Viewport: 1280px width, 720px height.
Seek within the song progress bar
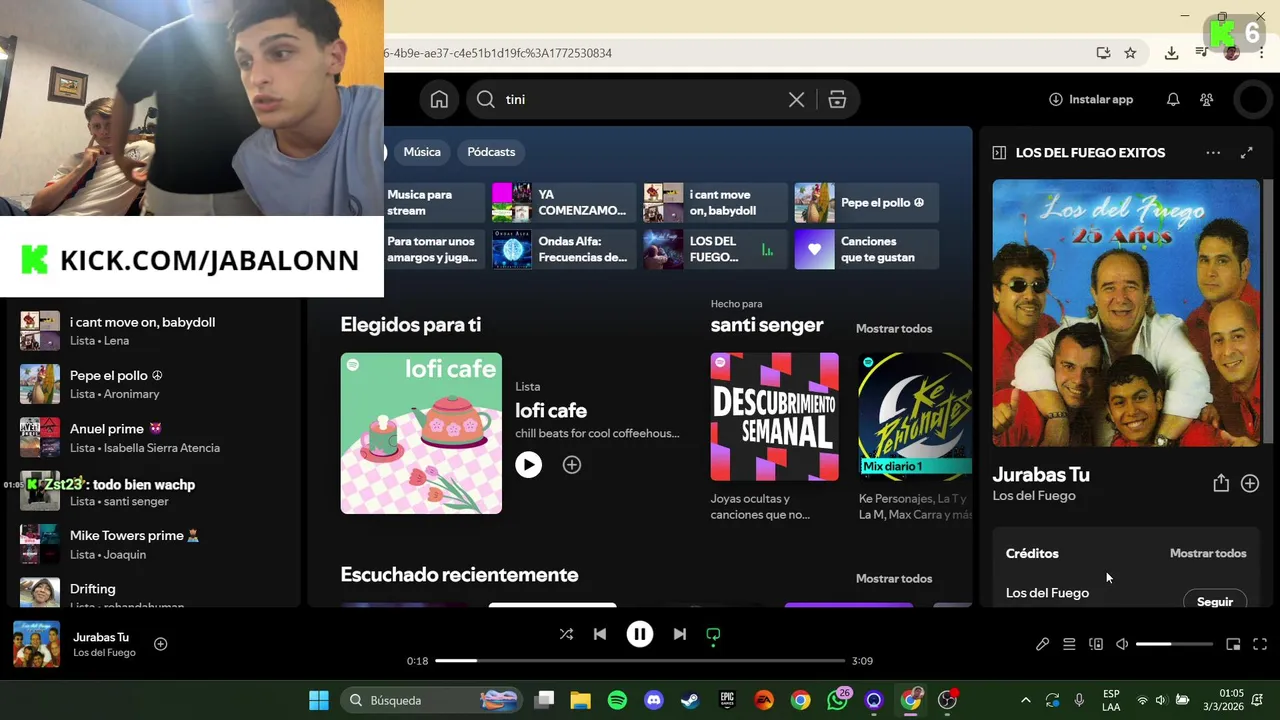pos(640,661)
